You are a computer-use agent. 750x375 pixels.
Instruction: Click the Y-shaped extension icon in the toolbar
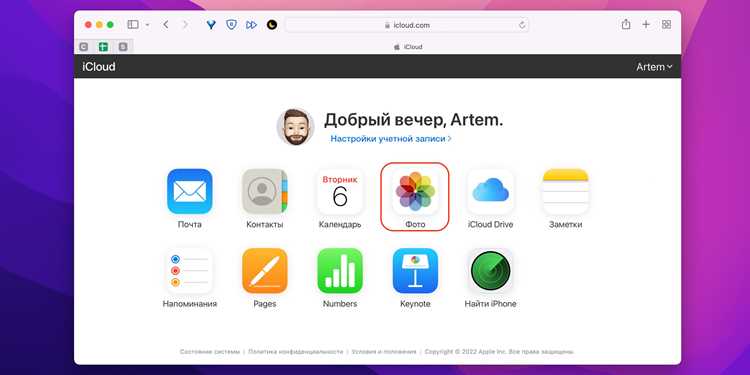tap(211, 25)
